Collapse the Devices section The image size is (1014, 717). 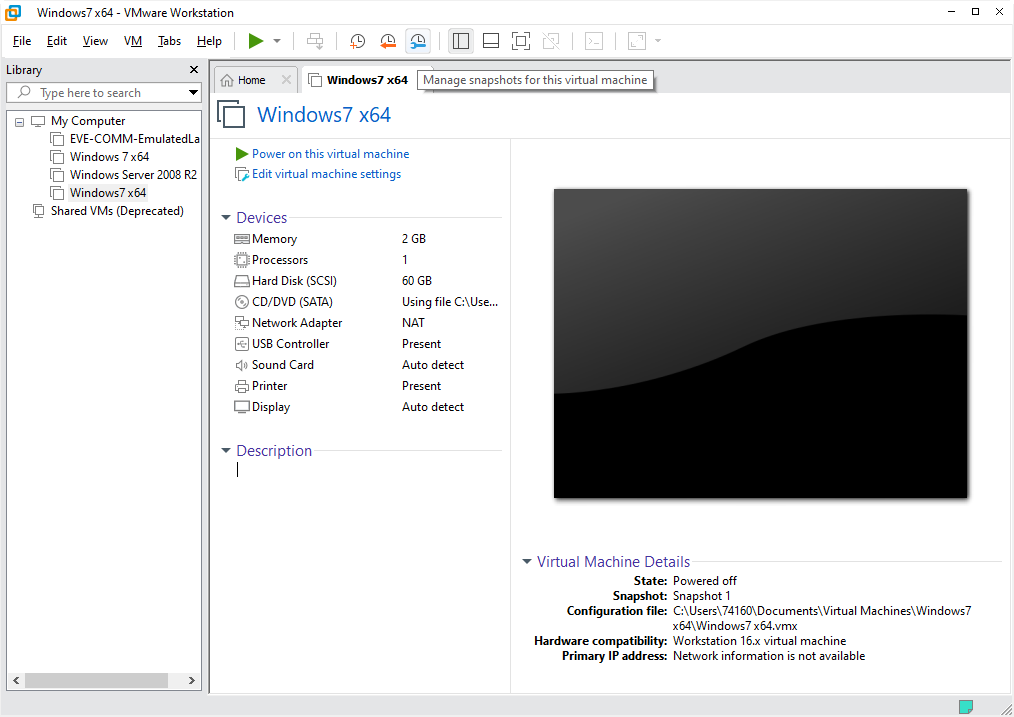(226, 218)
